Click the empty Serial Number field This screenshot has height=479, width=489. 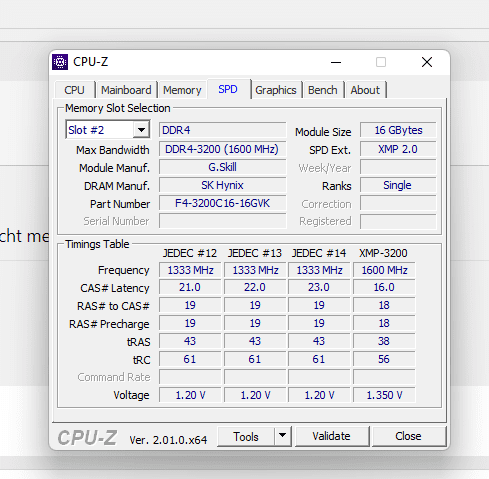(x=222, y=221)
